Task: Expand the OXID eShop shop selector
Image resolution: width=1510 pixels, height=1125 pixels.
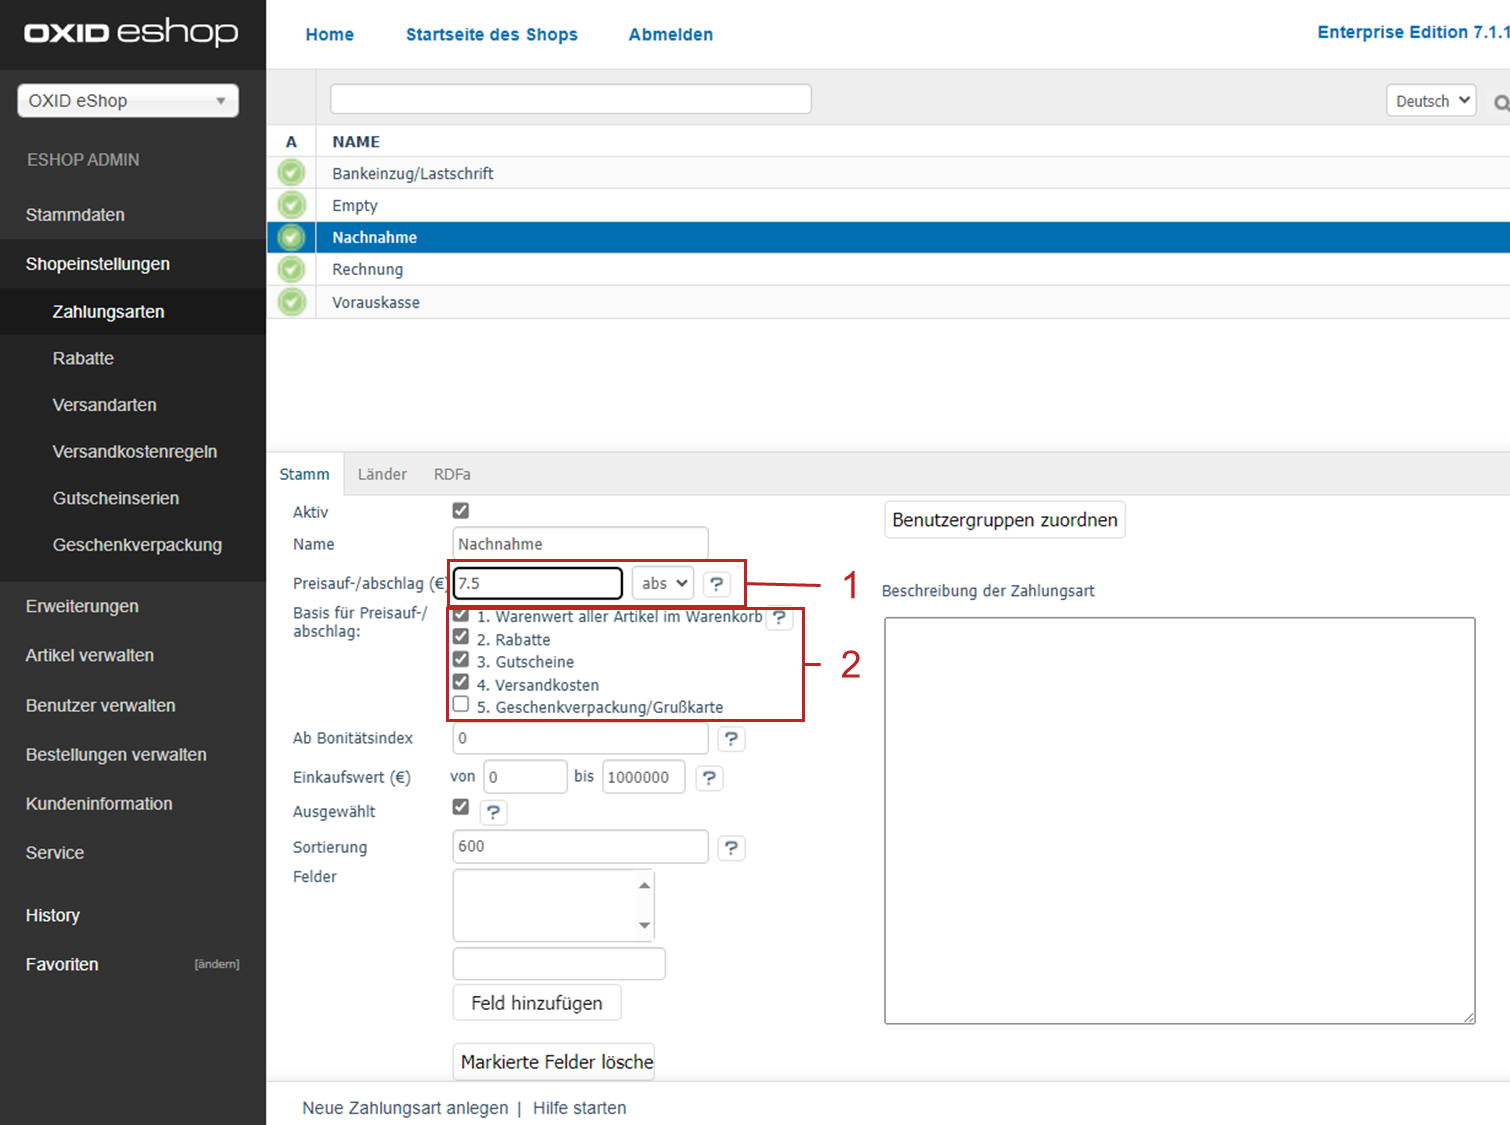Action: click(x=128, y=100)
